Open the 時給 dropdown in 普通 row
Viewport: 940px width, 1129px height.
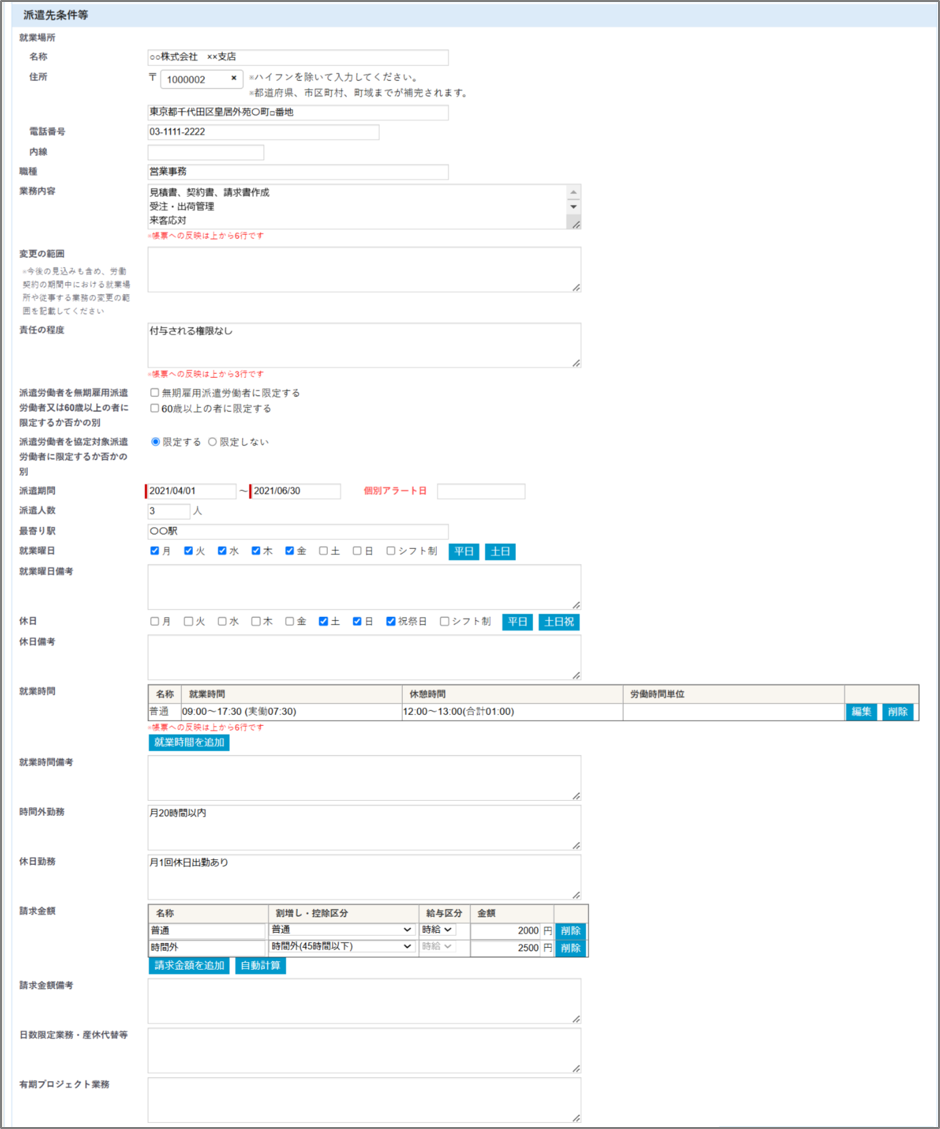[x=438, y=930]
